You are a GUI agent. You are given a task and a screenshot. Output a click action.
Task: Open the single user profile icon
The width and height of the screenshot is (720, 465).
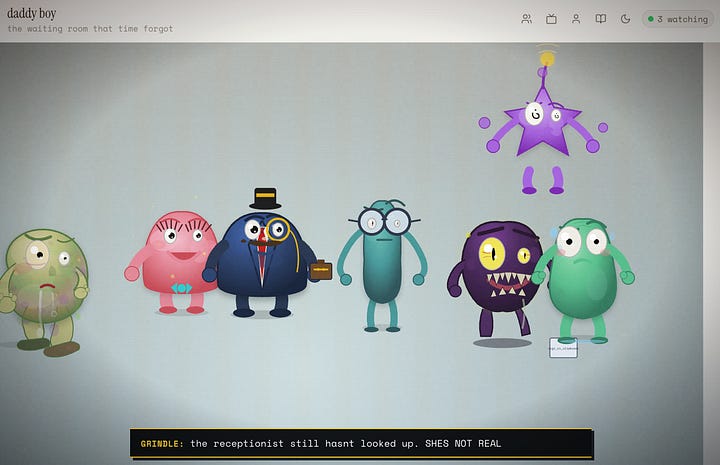click(576, 19)
